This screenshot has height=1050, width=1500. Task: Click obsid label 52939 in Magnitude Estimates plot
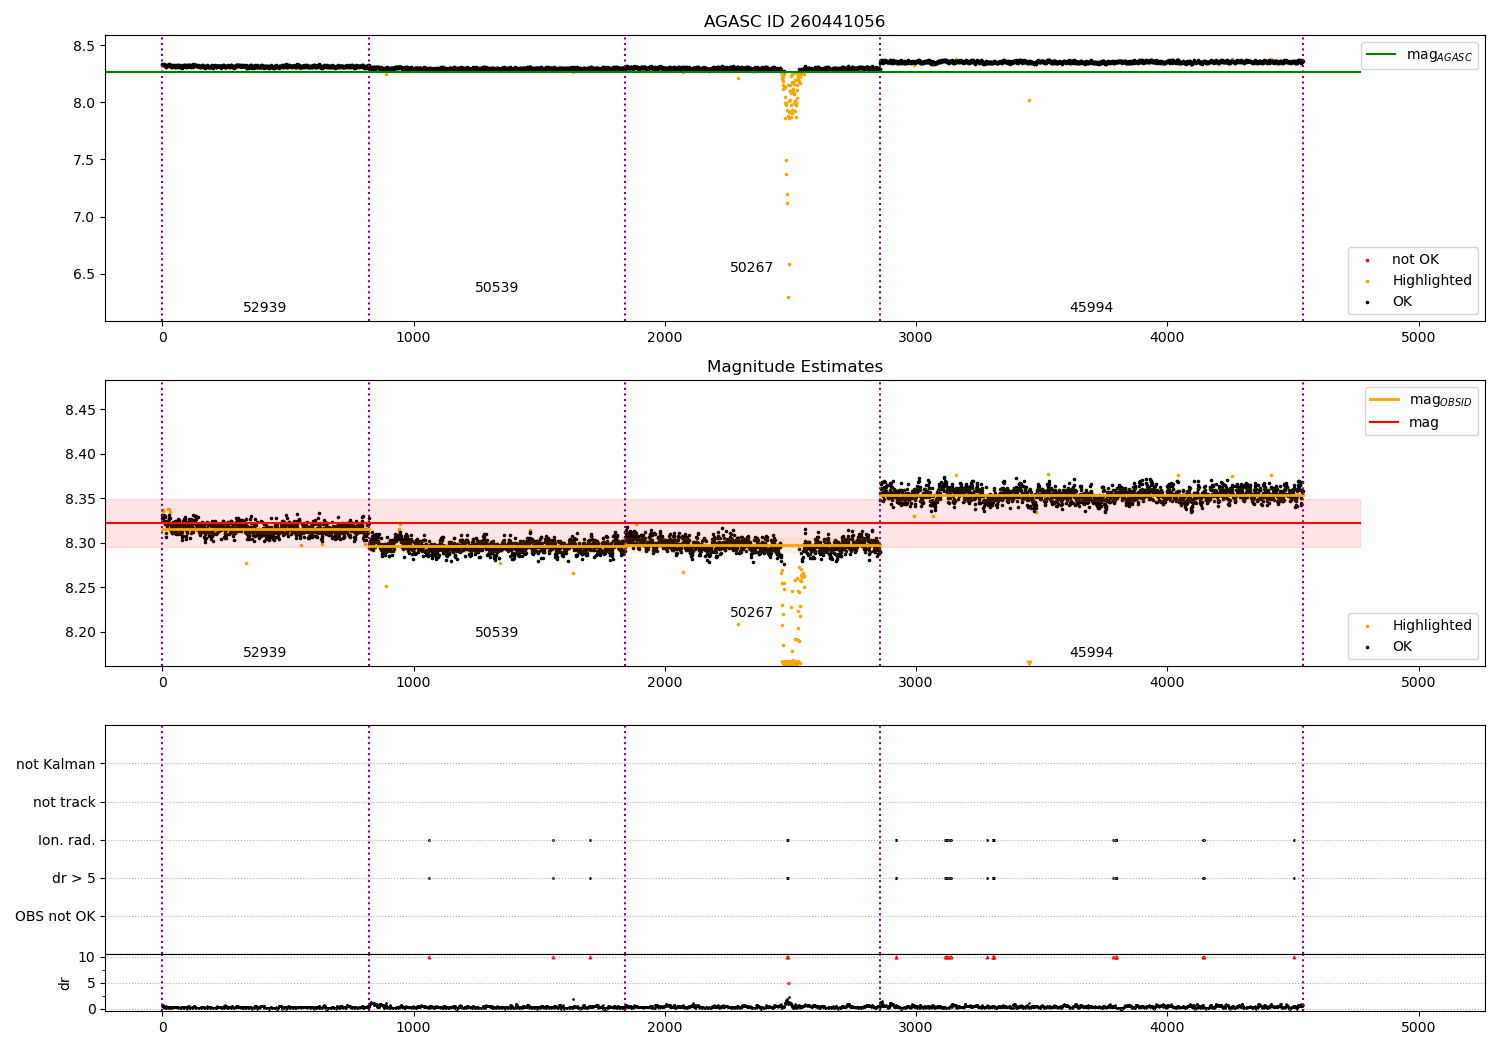(x=264, y=653)
